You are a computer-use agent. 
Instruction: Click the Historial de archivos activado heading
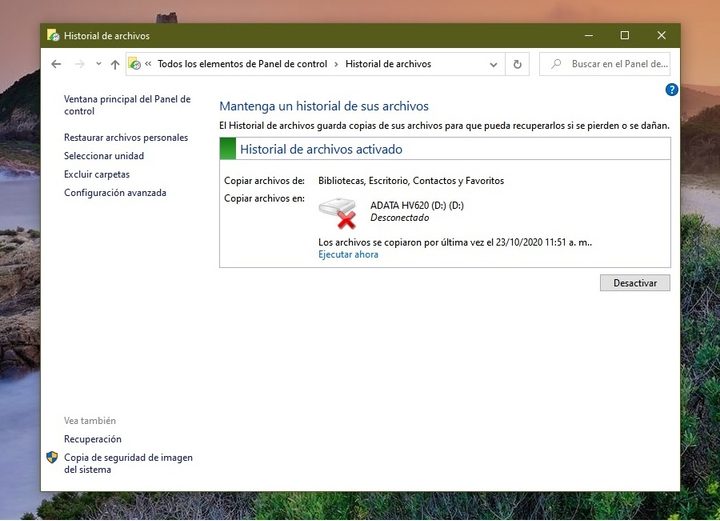(x=321, y=150)
